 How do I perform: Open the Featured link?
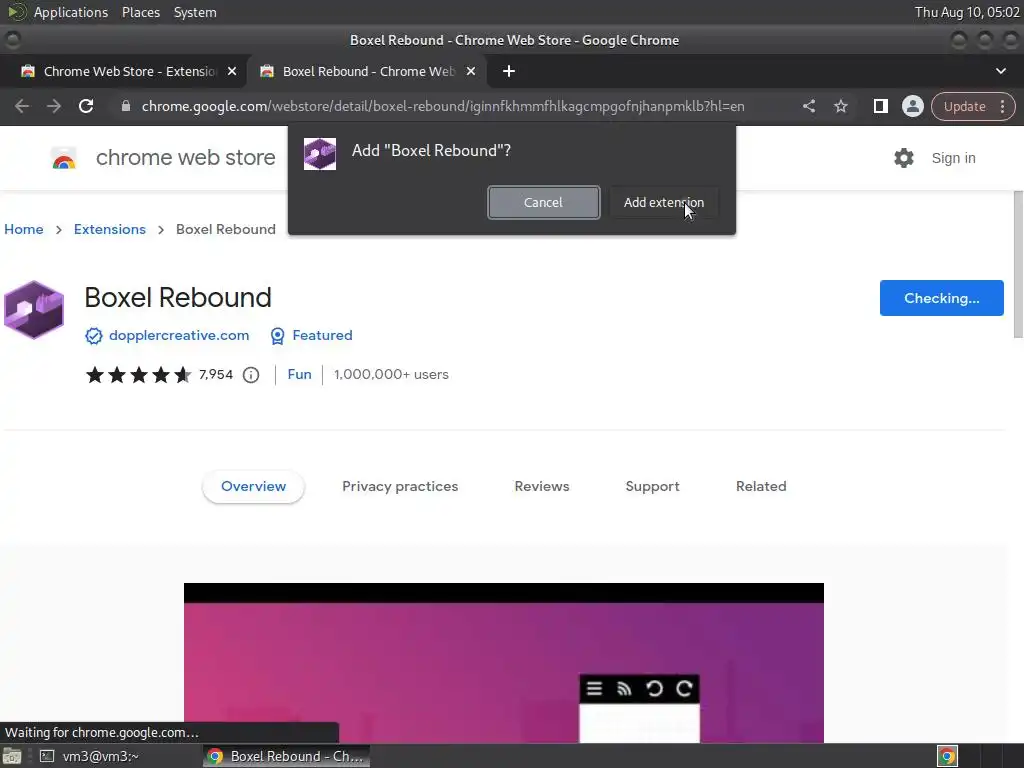click(322, 335)
